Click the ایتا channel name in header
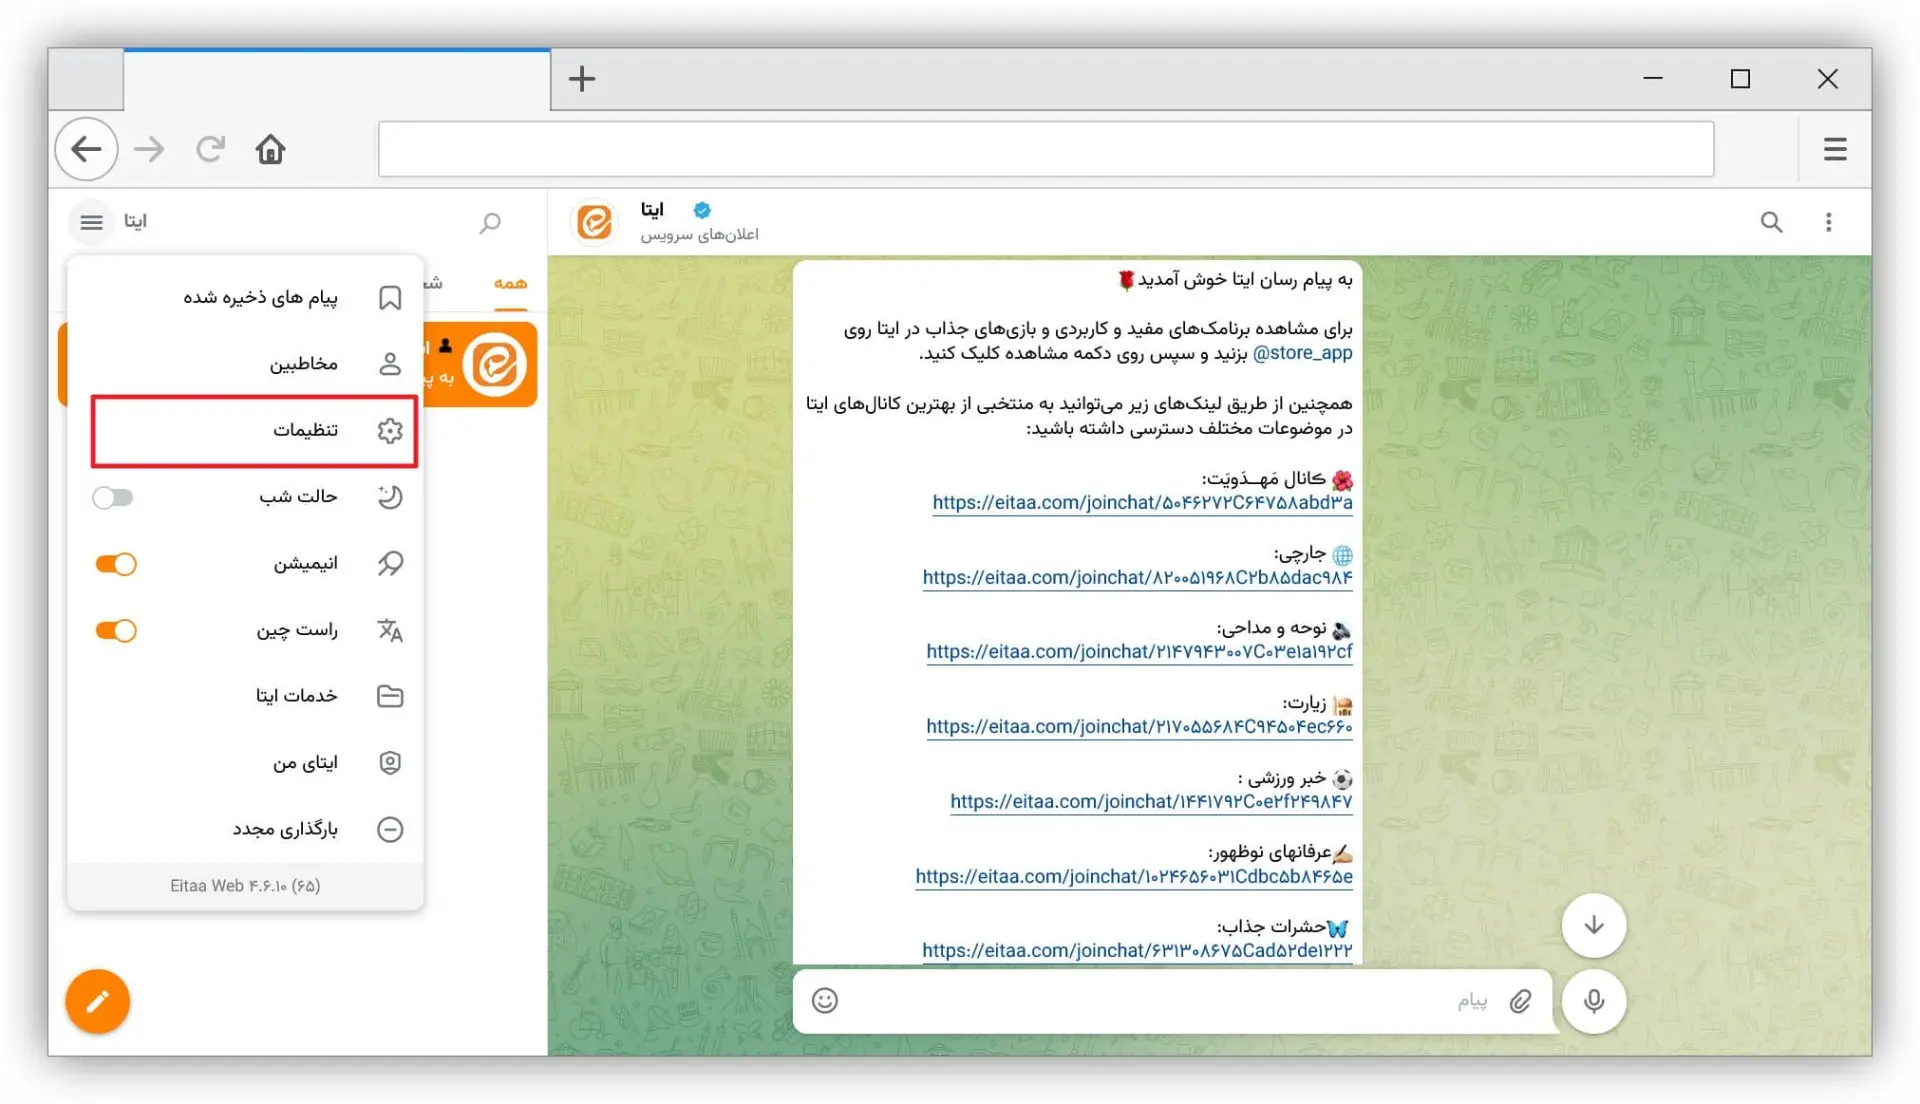This screenshot has width=1920, height=1104. [652, 210]
